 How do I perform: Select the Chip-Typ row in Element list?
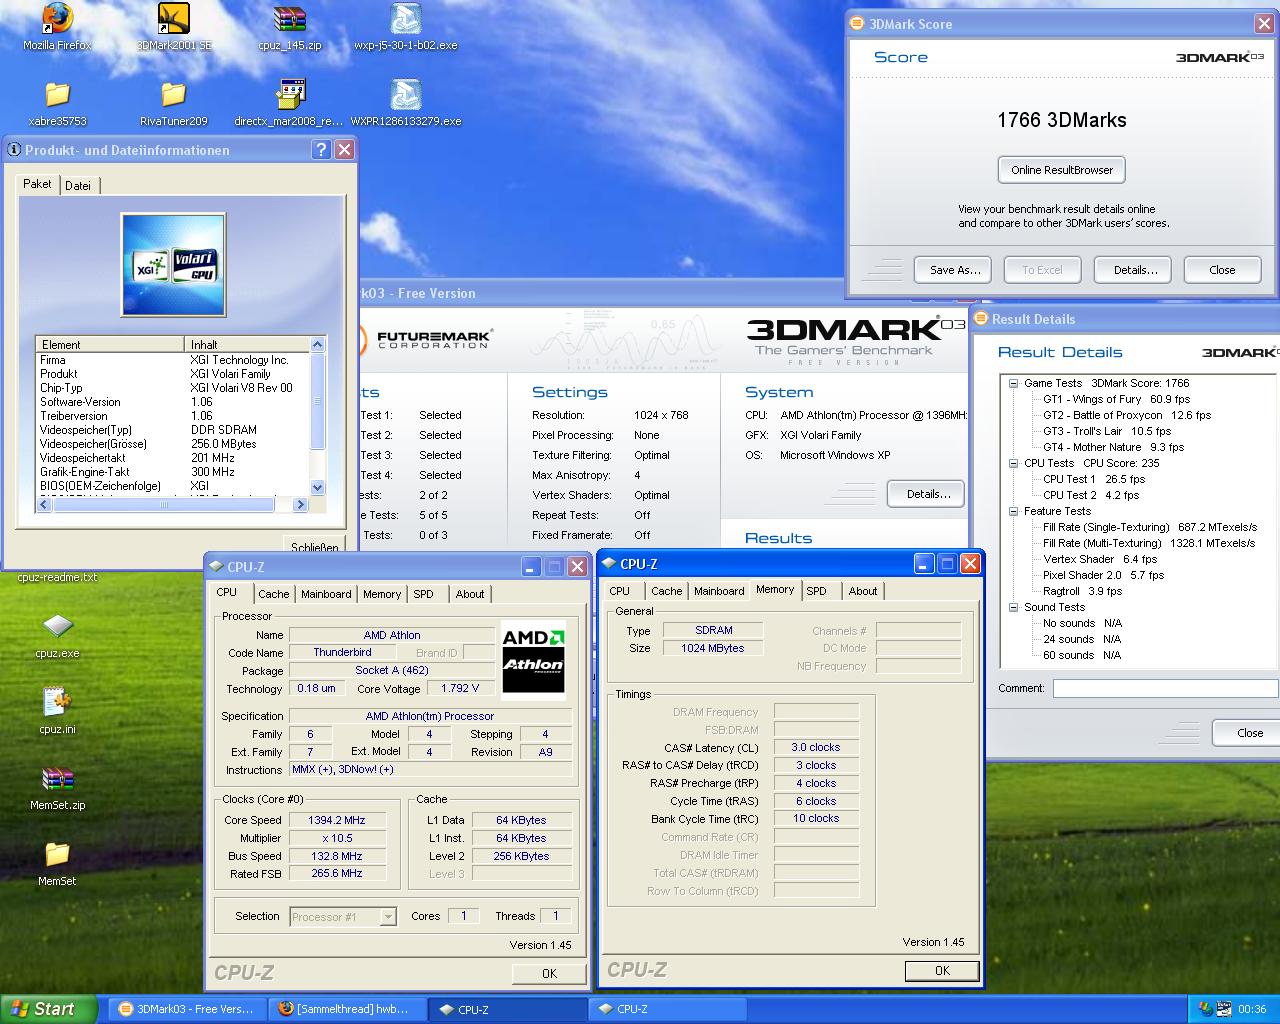point(172,388)
